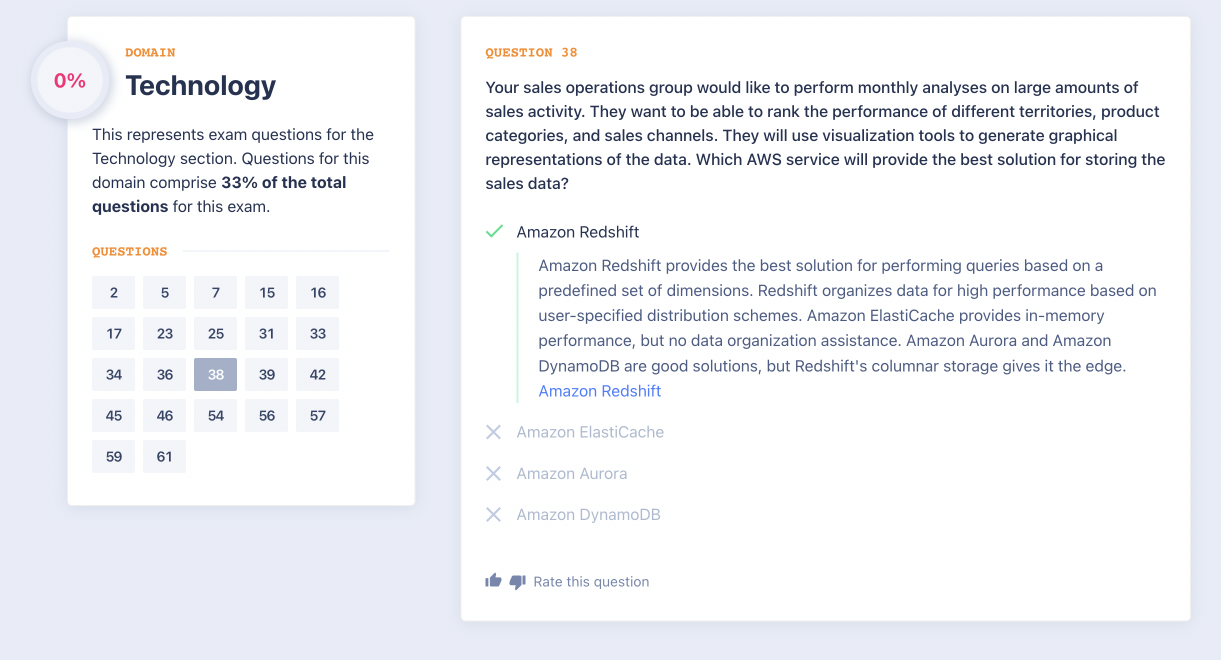Click the 0% score circle badge
The width and height of the screenshot is (1221, 660).
pos(70,81)
